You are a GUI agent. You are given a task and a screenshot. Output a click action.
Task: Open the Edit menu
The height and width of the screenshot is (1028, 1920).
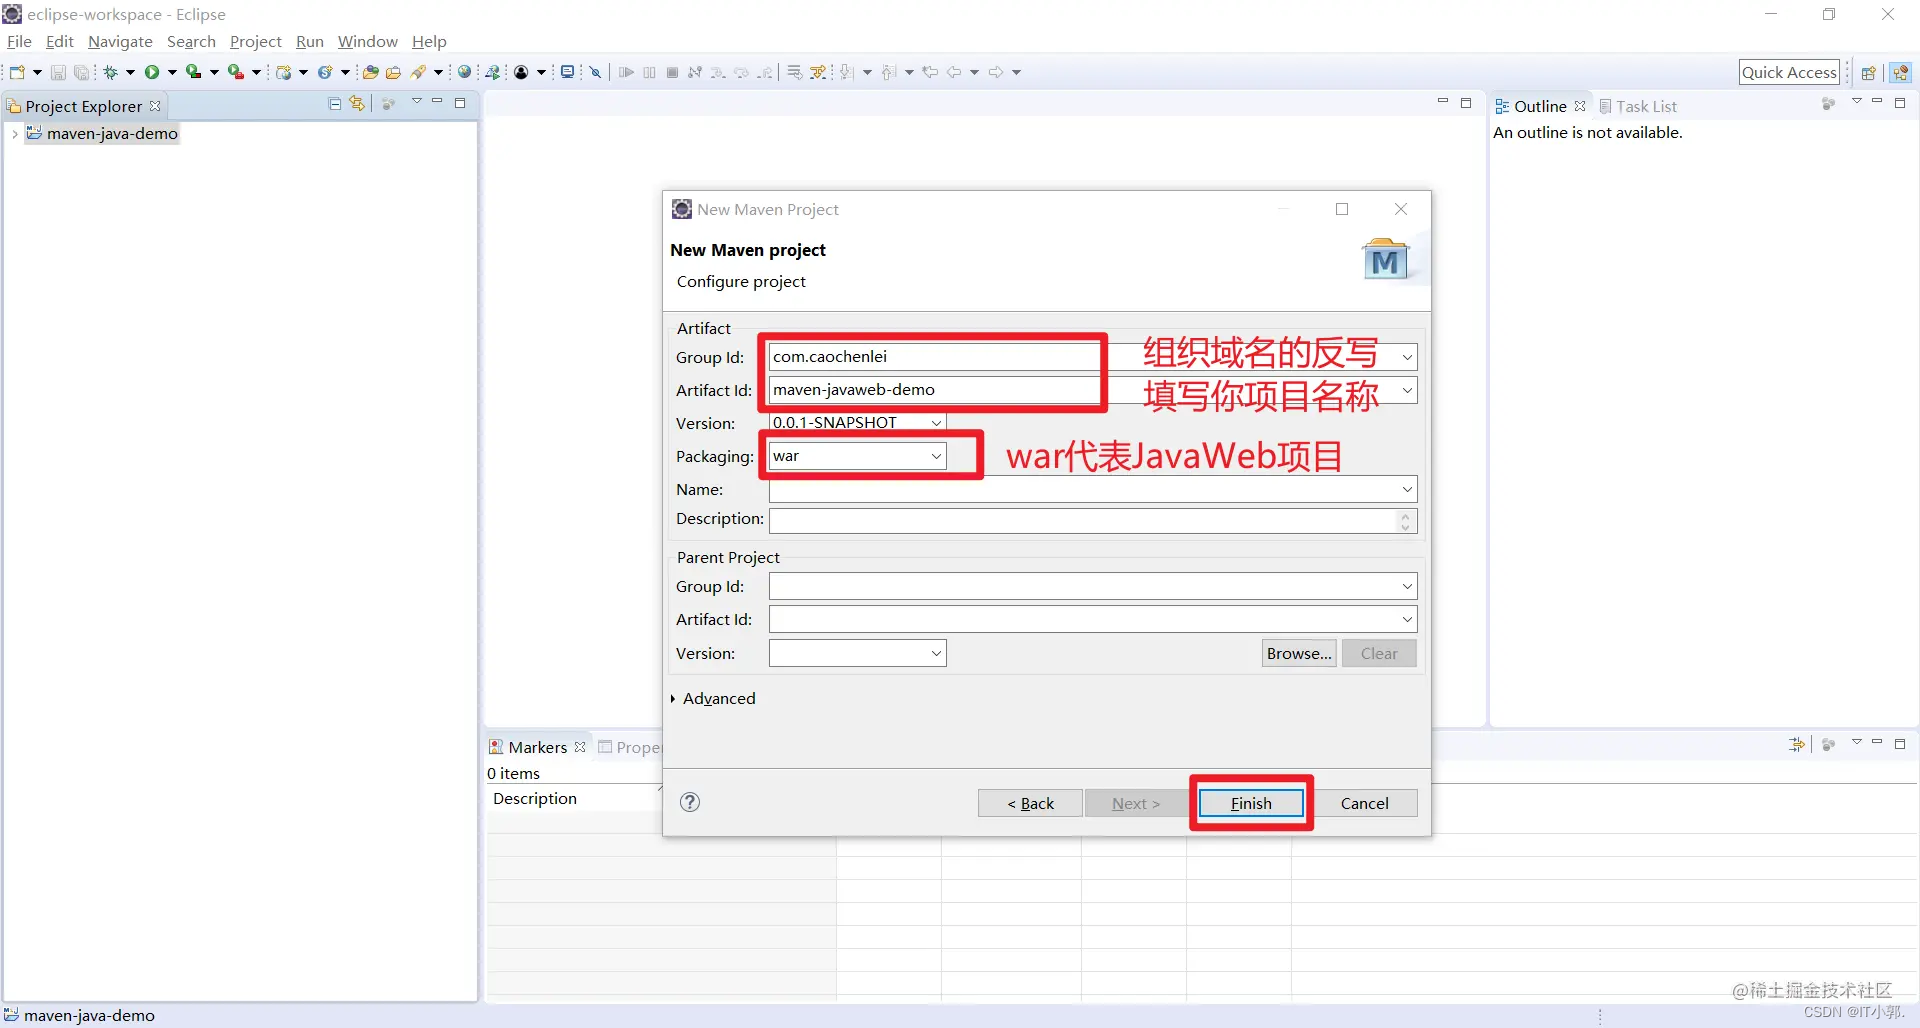[60, 41]
